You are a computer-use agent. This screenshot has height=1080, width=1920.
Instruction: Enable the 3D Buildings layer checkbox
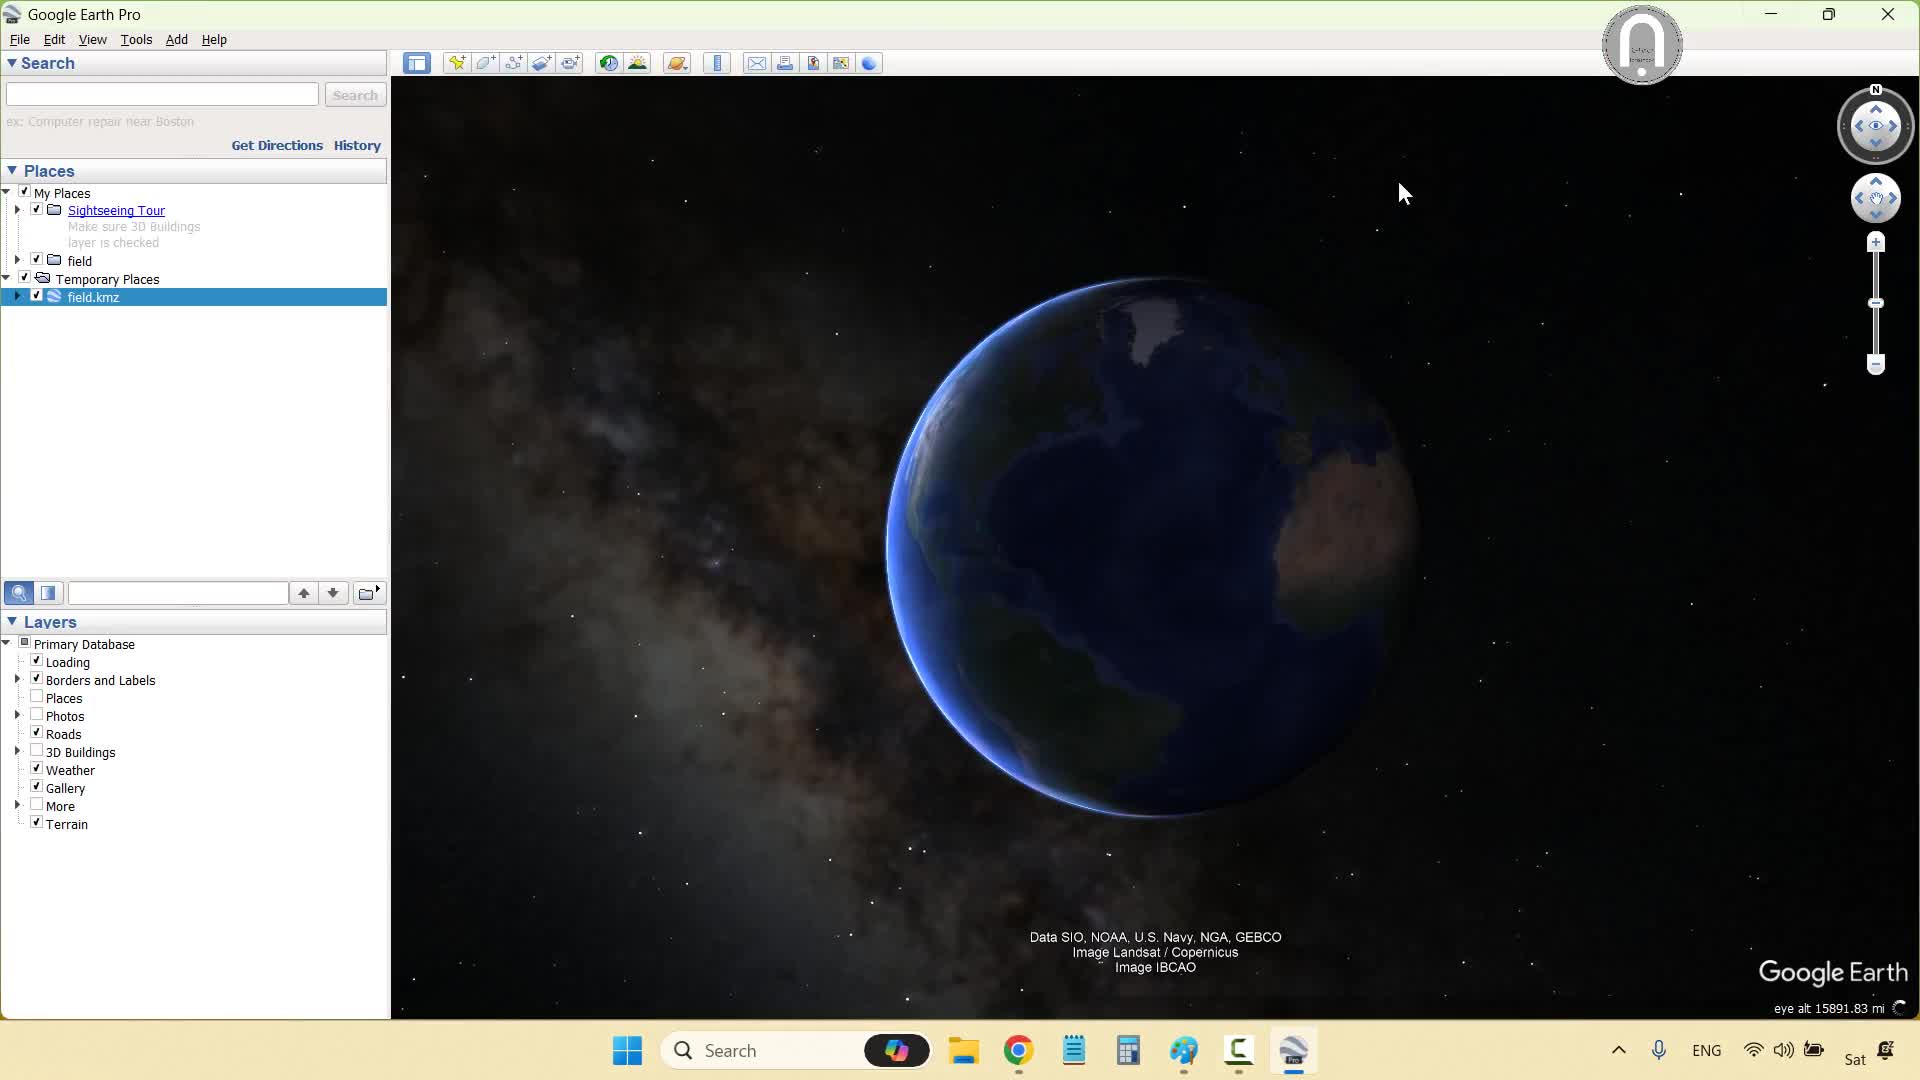click(x=37, y=751)
